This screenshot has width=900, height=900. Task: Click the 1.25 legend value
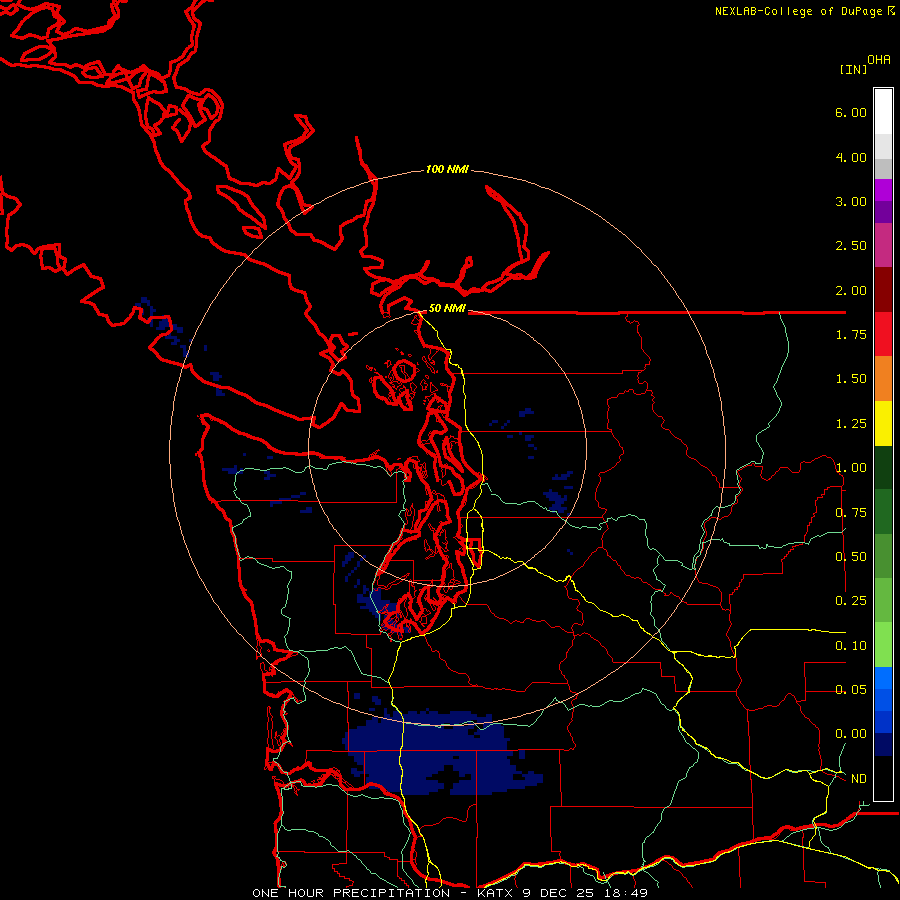point(851,424)
